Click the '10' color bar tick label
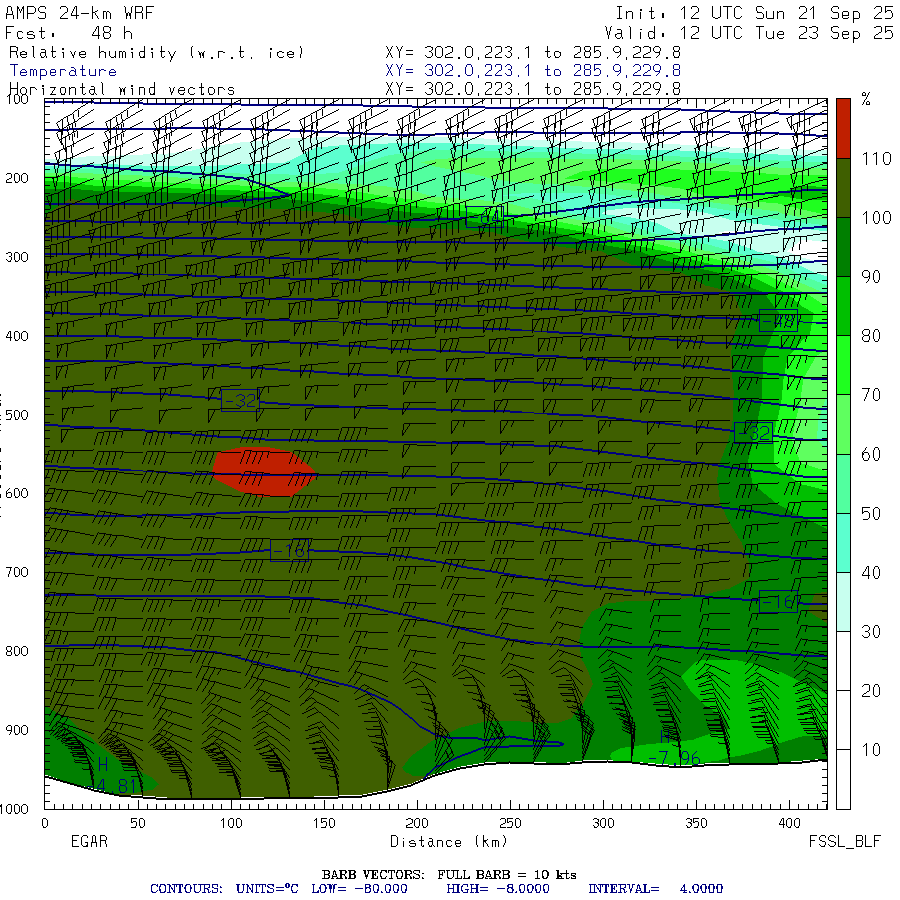The height and width of the screenshot is (900, 900). click(x=871, y=750)
